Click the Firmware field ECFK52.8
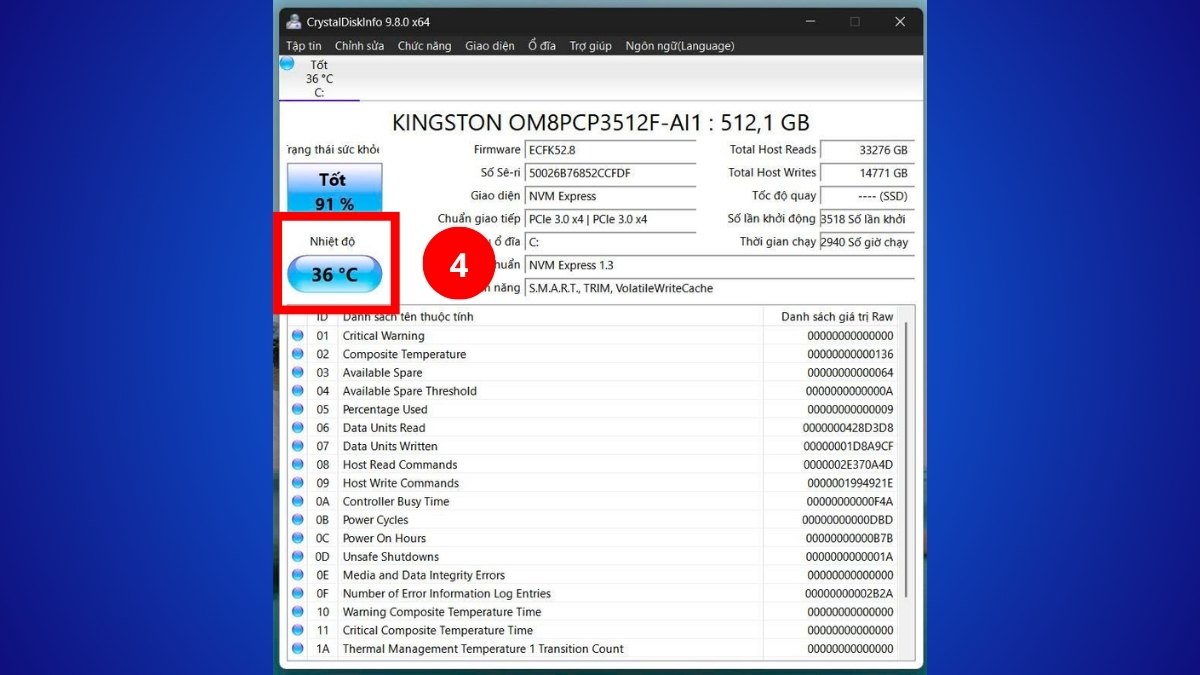Screen dimensions: 1200x675 tap(610, 150)
